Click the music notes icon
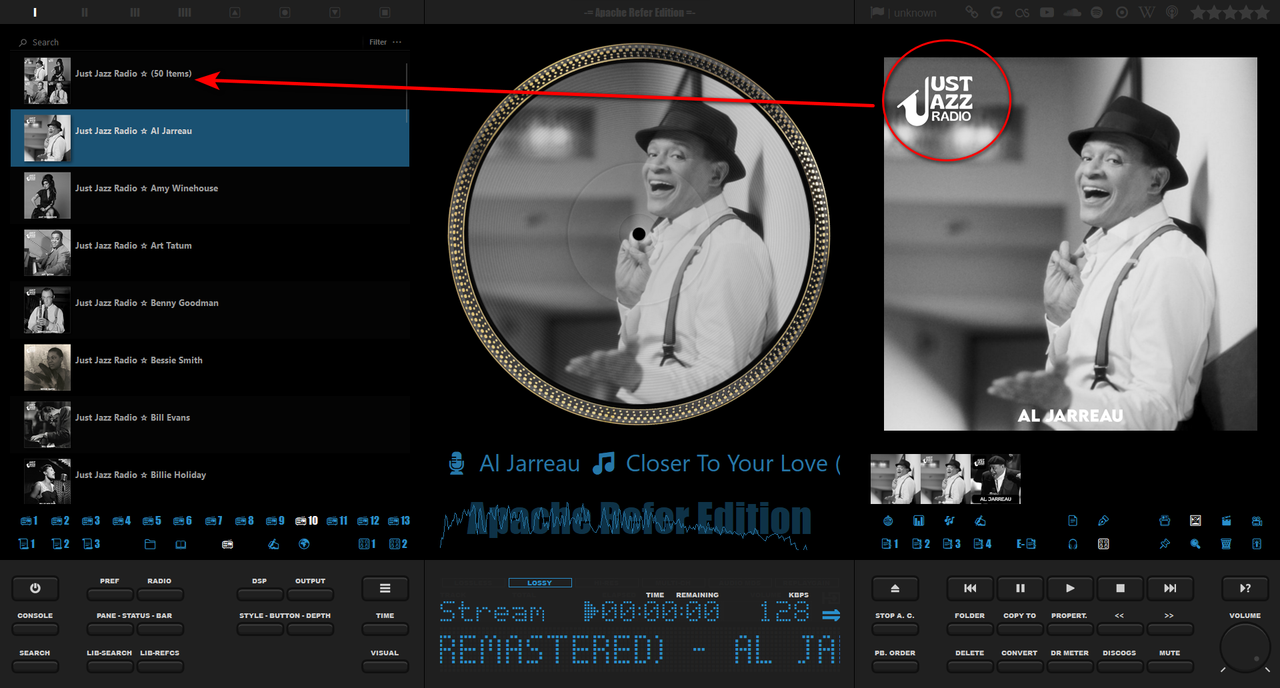The height and width of the screenshot is (688, 1280). (x=949, y=521)
